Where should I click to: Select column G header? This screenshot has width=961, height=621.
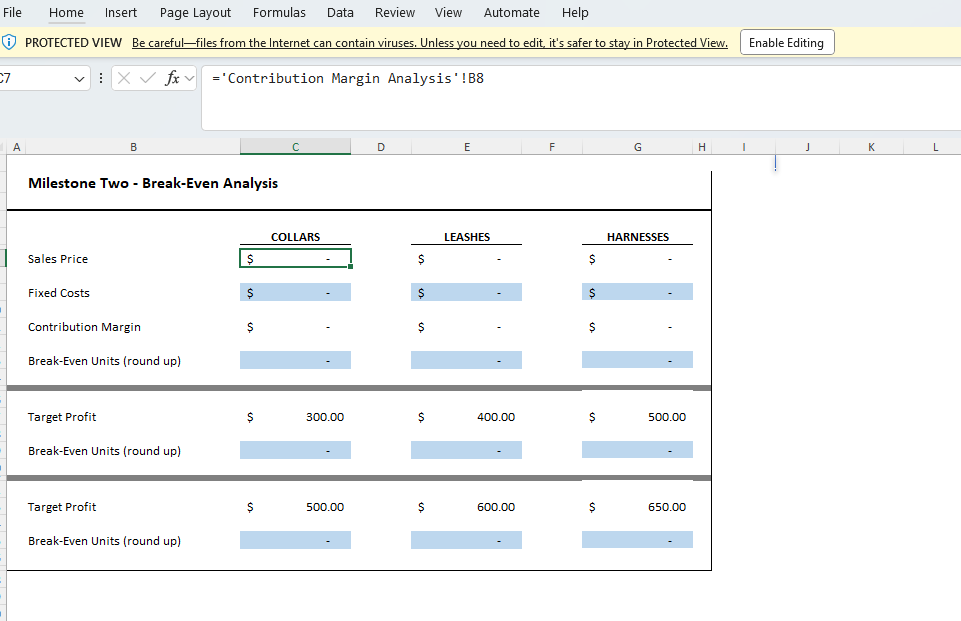(637, 147)
